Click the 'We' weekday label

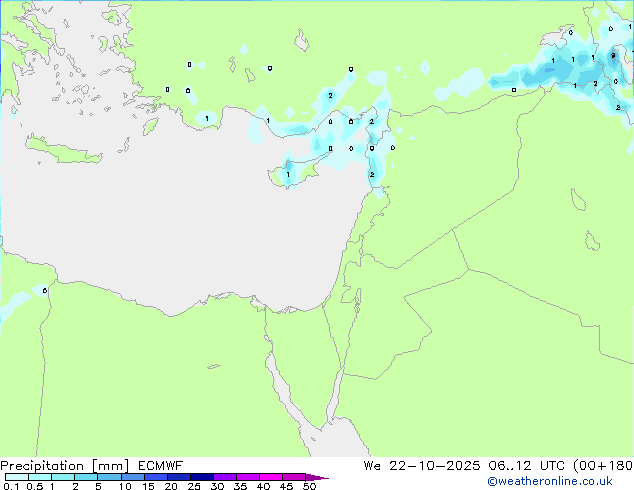tap(372, 466)
